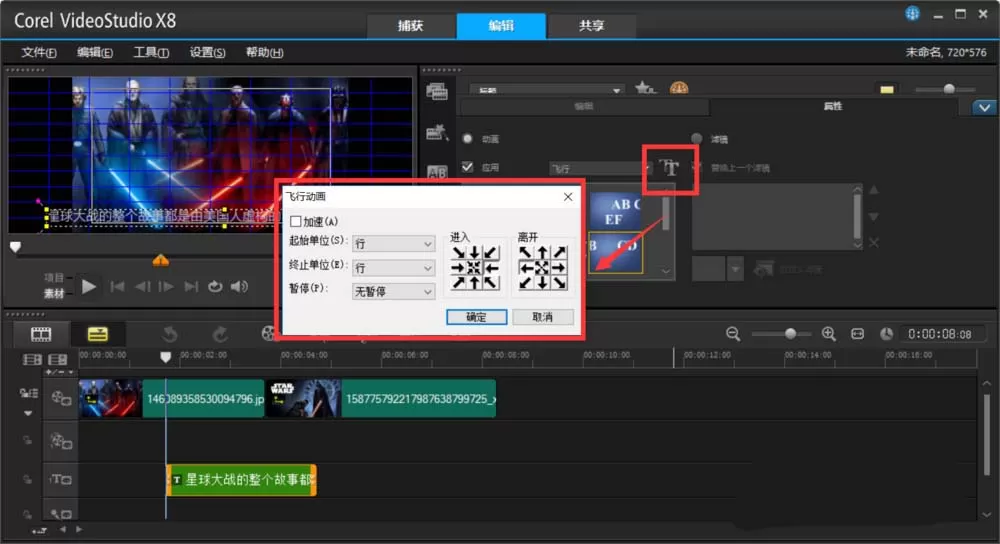Click the redo arrow in timeline toolbar
Viewport: 1000px width, 544px height.
point(220,334)
